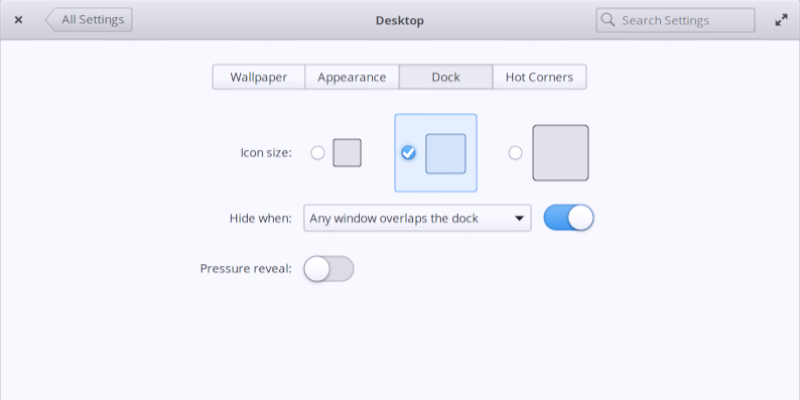Select the small icon size radio button

pos(318,153)
